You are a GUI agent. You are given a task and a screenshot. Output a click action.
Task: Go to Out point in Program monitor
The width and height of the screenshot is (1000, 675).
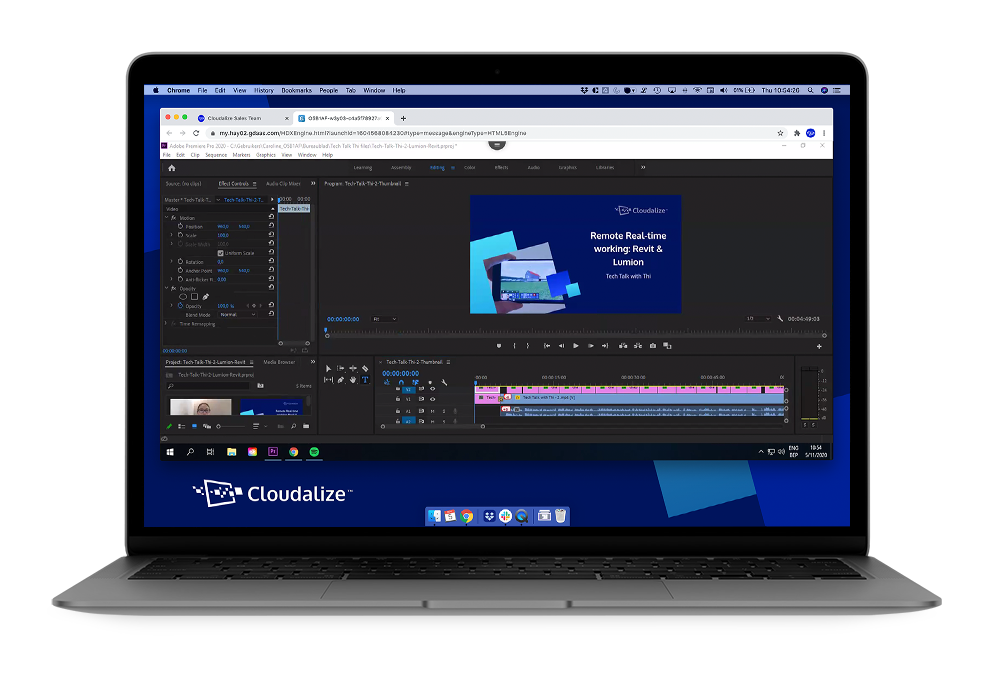pyautogui.click(x=605, y=346)
